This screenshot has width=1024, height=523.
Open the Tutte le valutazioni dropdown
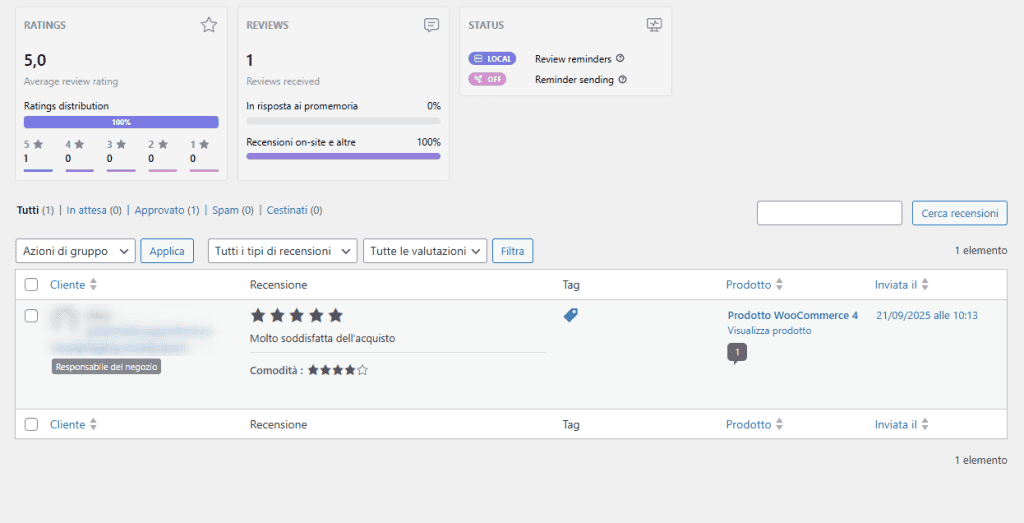tap(425, 251)
